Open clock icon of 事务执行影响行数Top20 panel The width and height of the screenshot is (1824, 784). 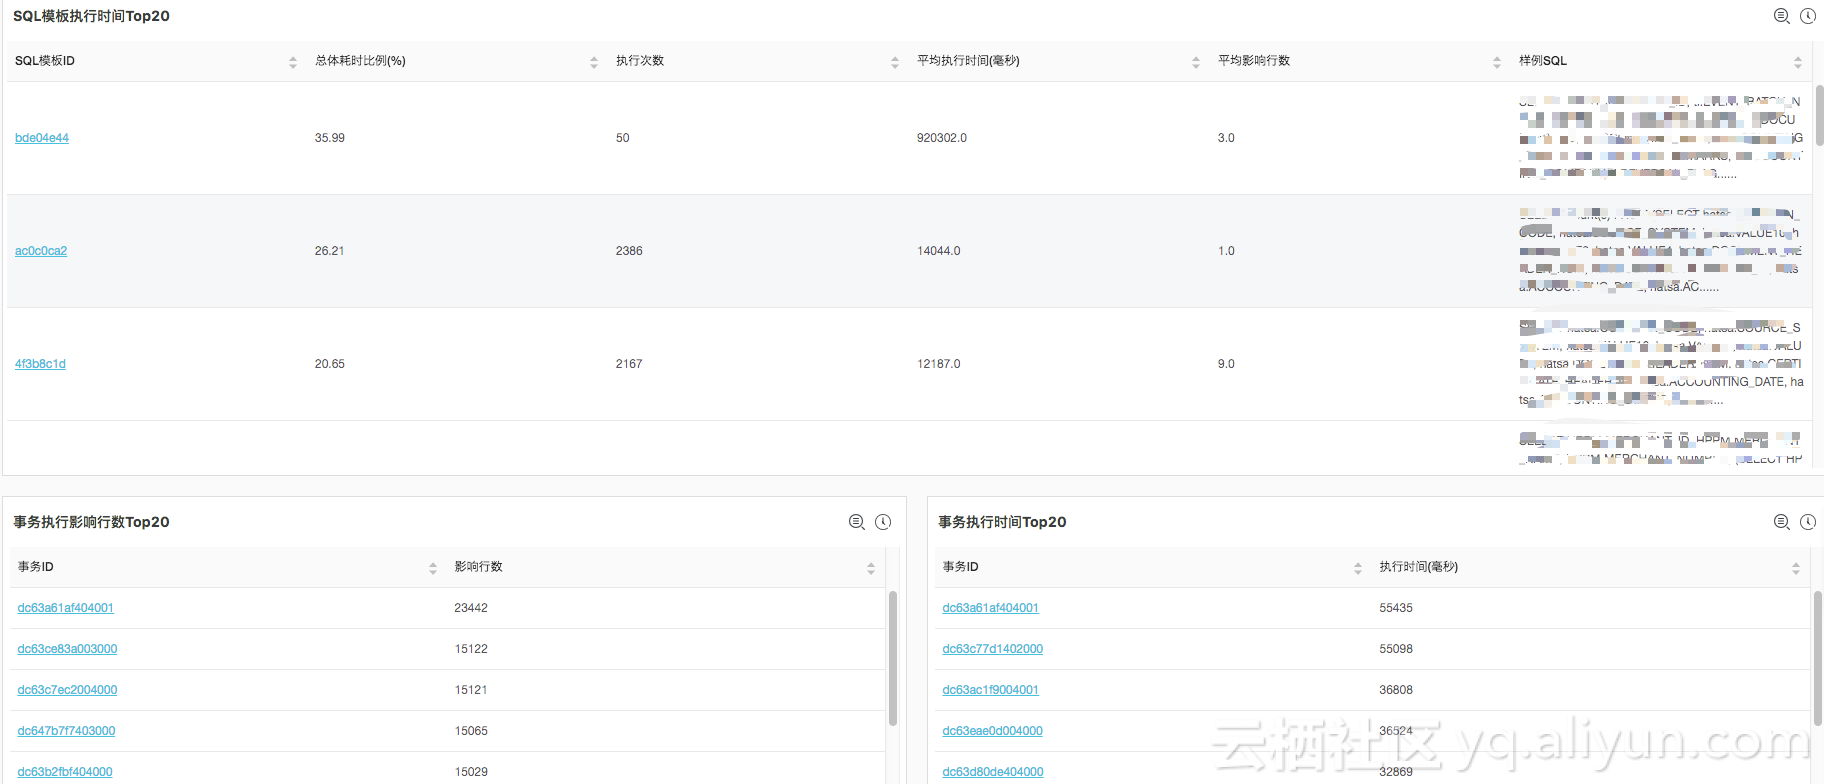(883, 522)
